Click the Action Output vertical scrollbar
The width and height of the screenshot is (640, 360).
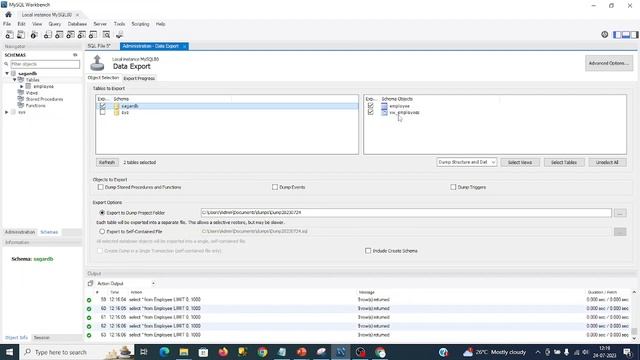[x=634, y=314]
